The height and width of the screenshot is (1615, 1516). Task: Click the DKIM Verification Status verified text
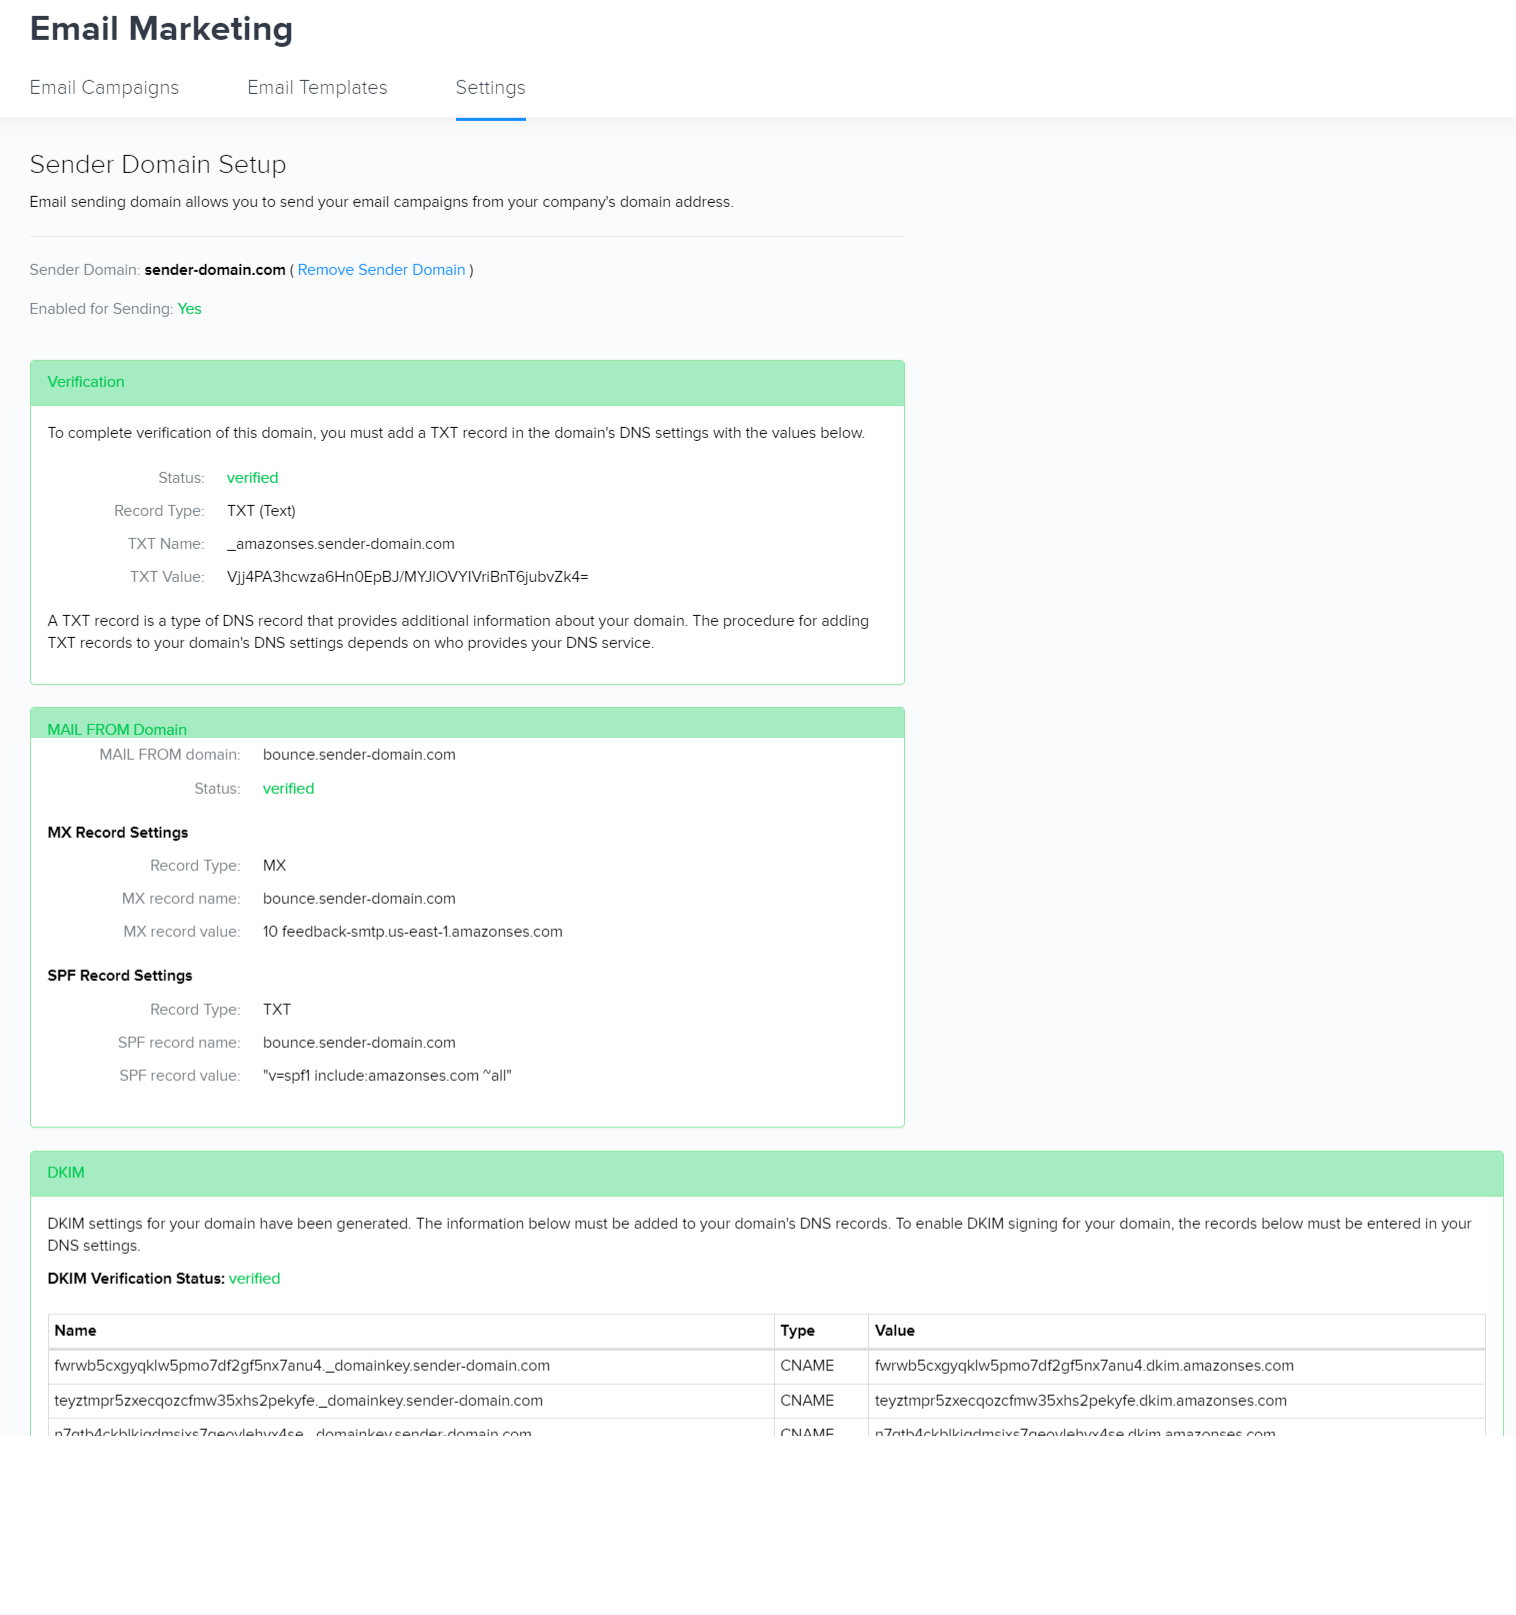254,1279
